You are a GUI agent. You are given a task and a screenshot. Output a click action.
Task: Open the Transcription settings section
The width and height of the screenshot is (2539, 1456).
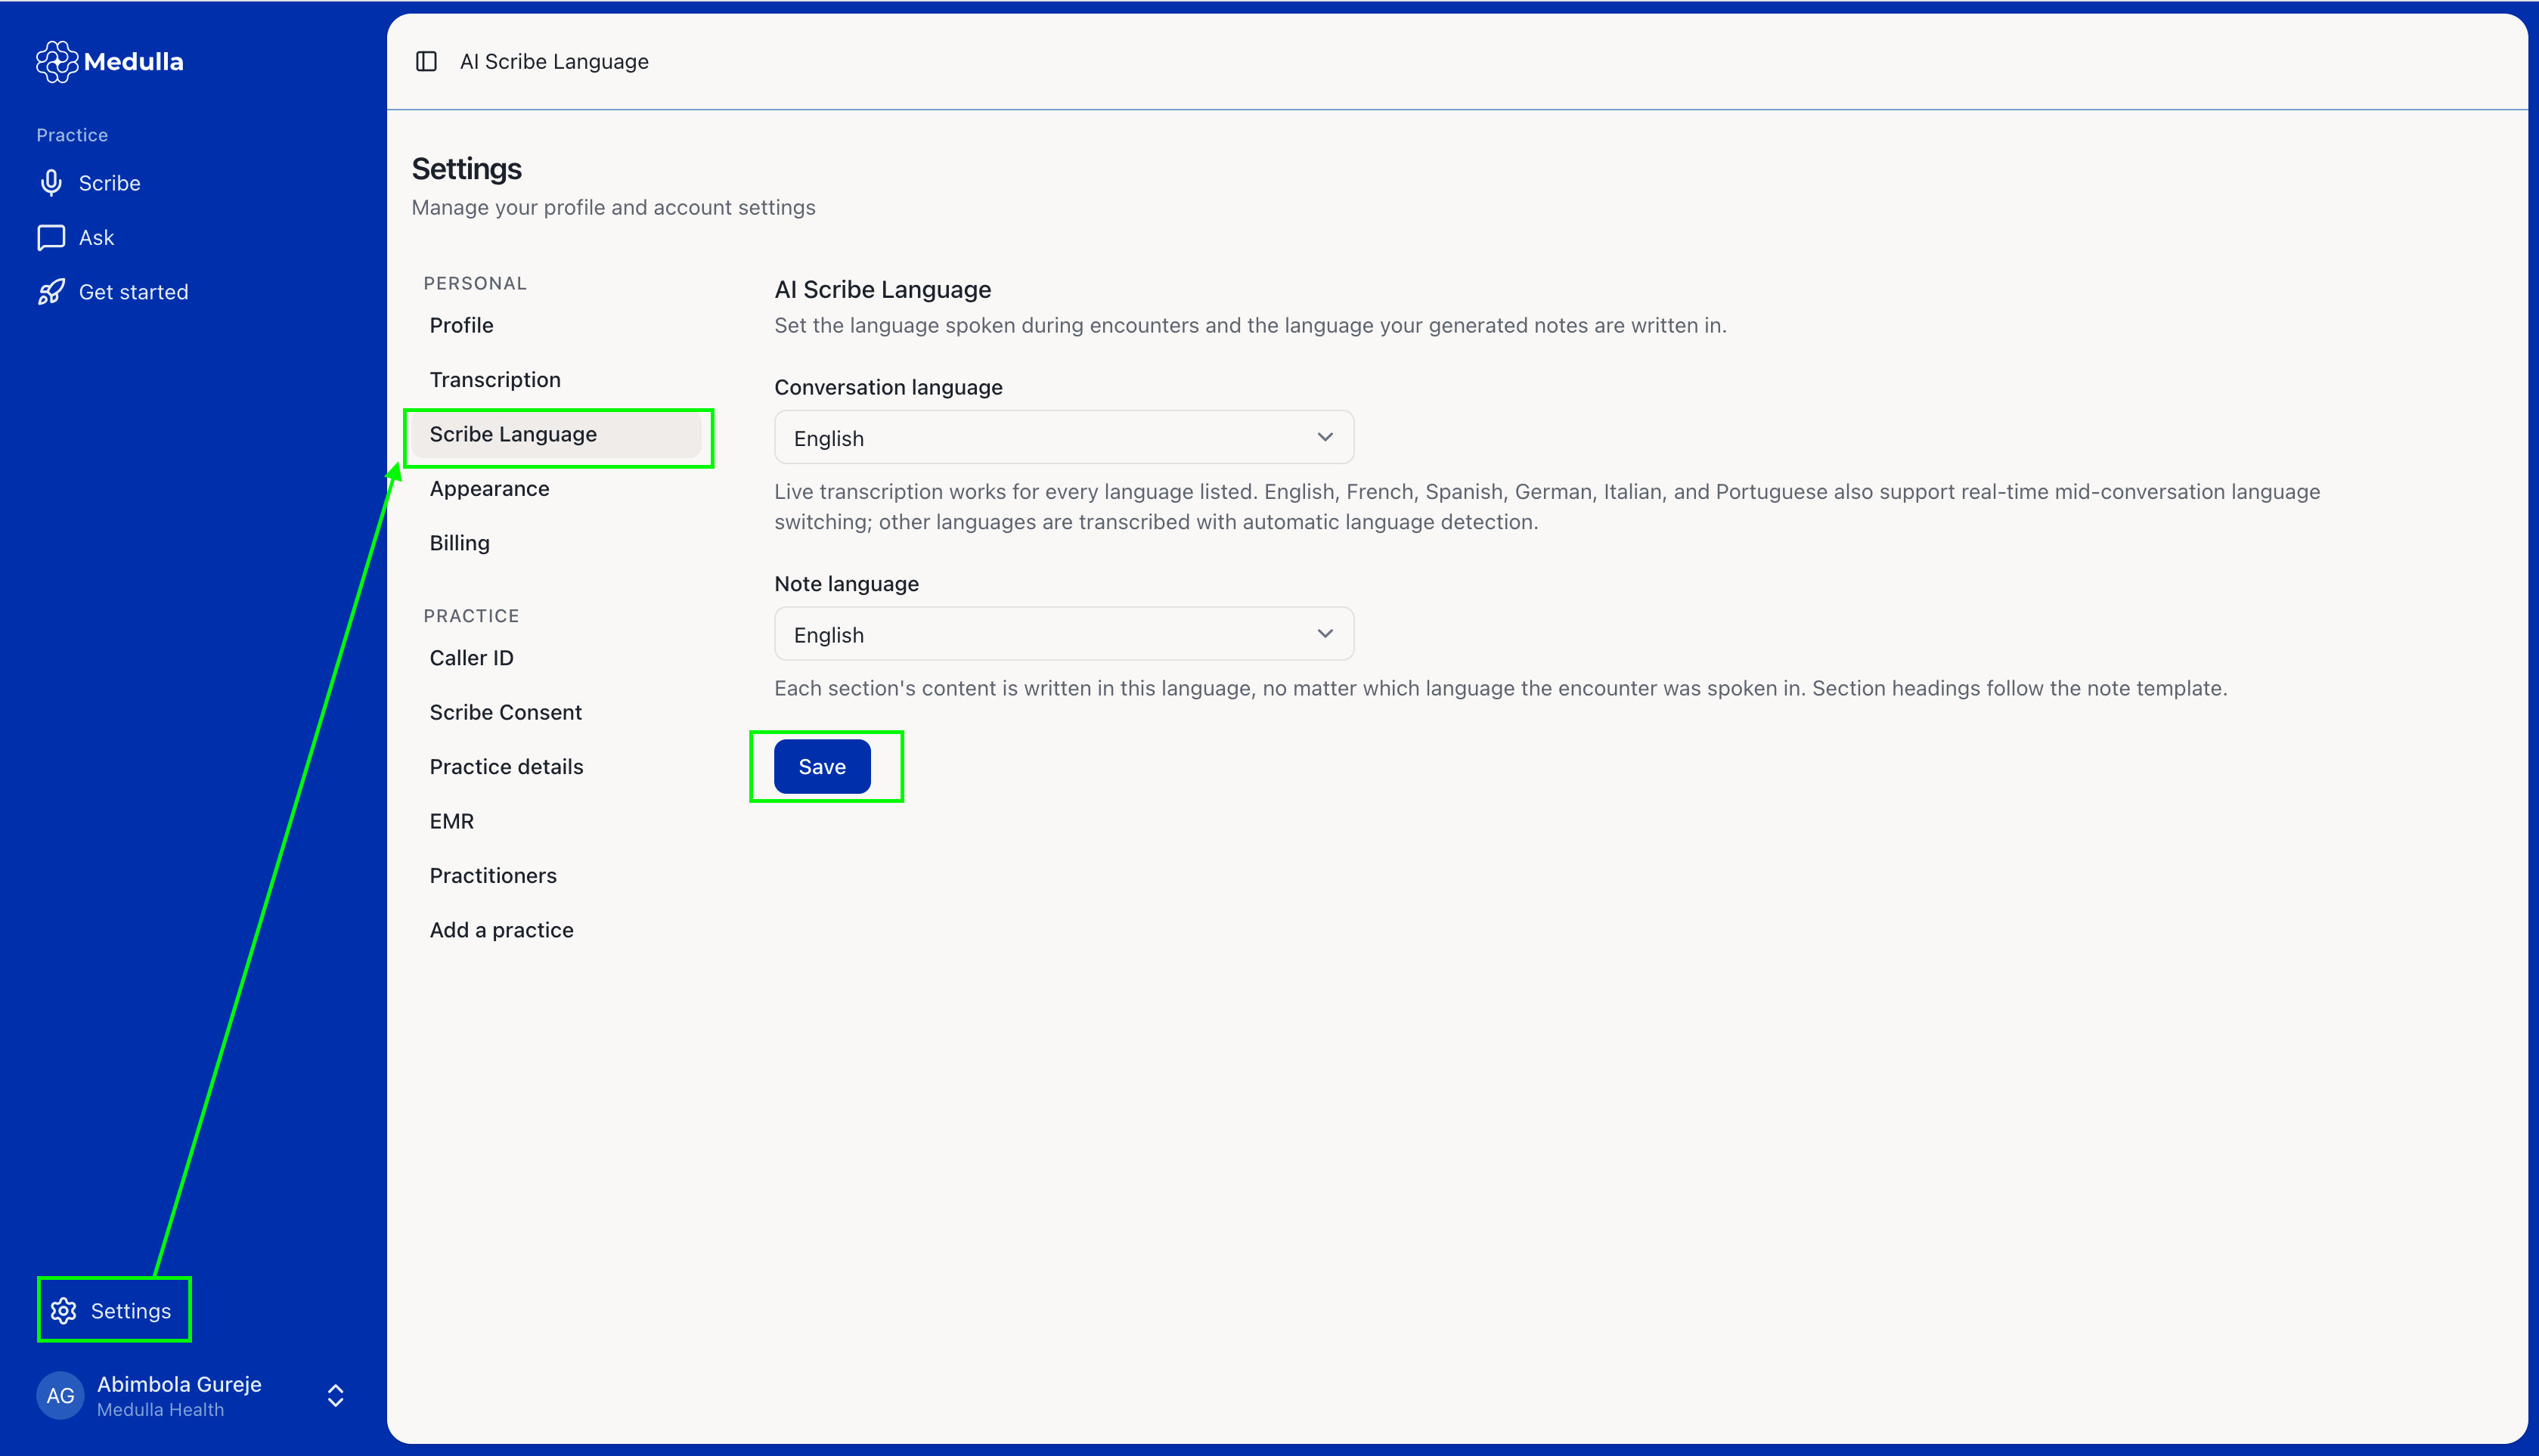click(556, 380)
